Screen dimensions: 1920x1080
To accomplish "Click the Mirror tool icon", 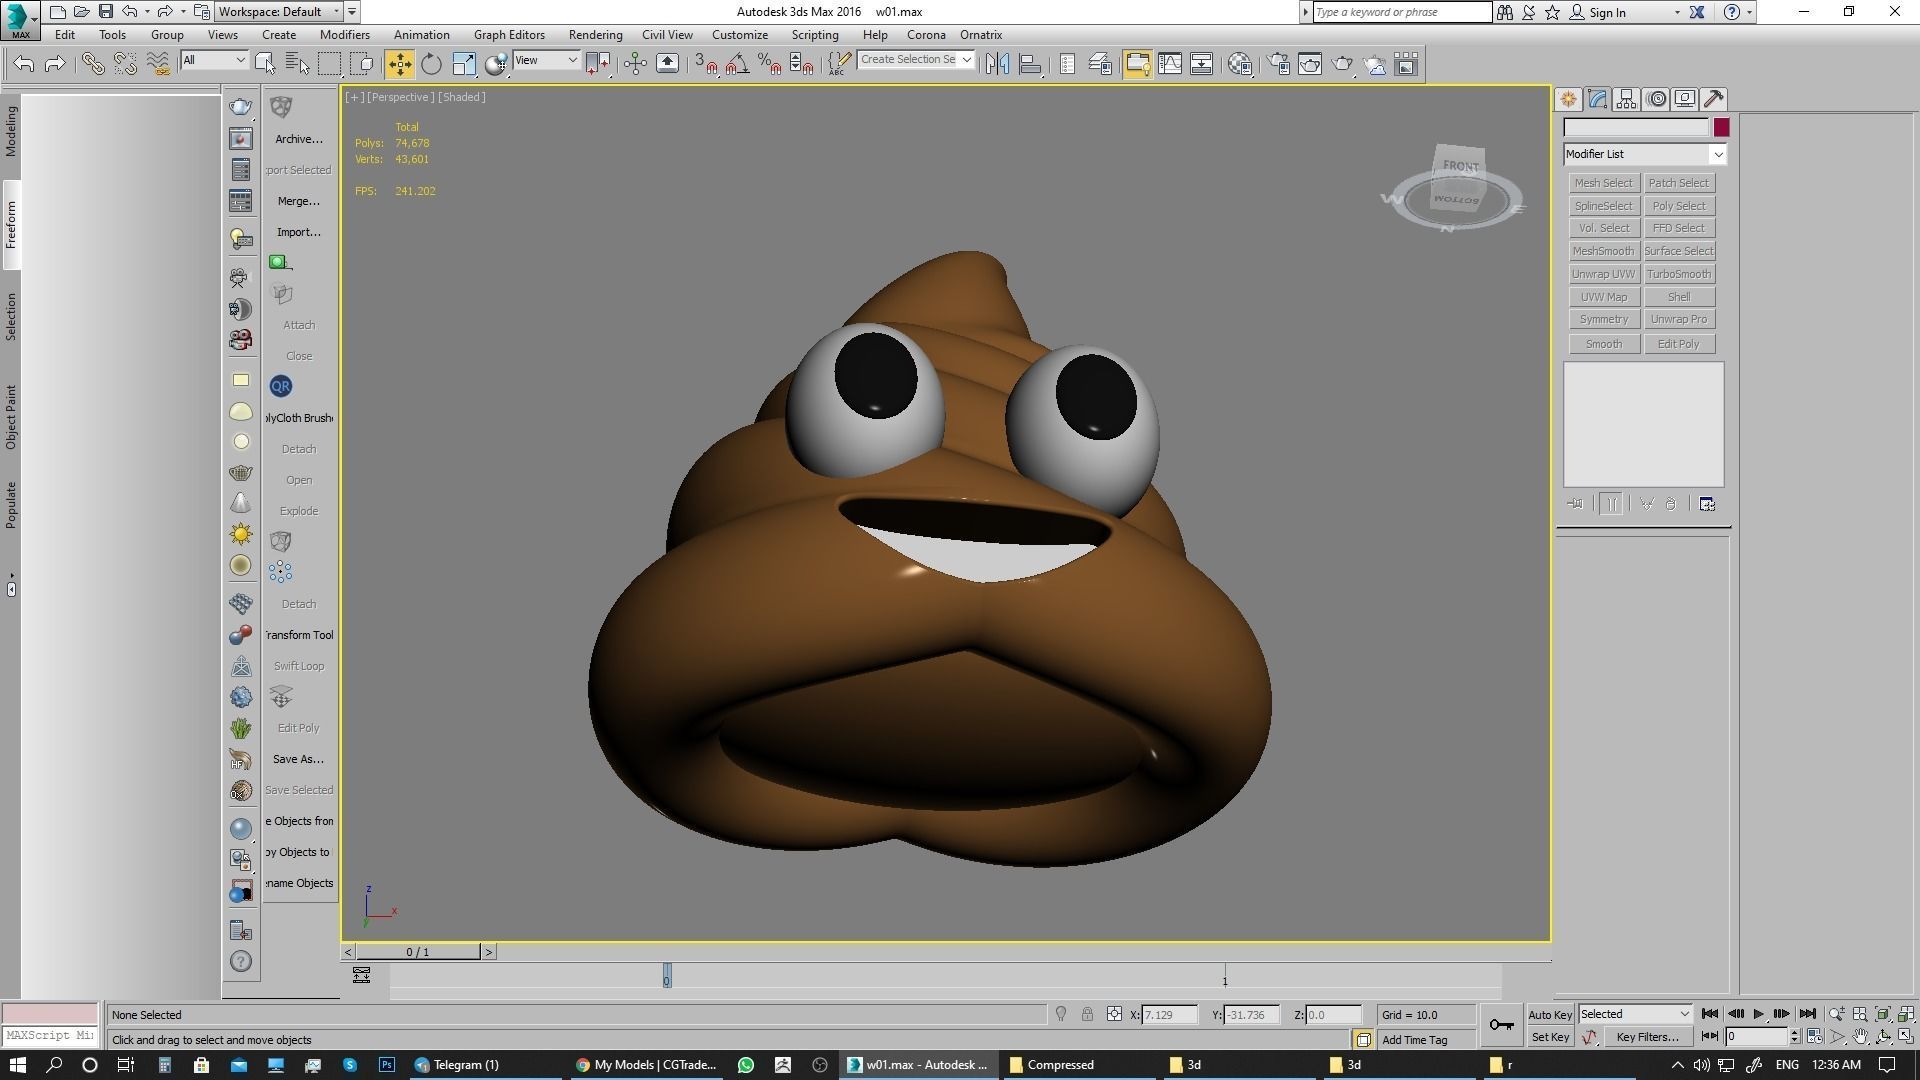I will [x=997, y=64].
